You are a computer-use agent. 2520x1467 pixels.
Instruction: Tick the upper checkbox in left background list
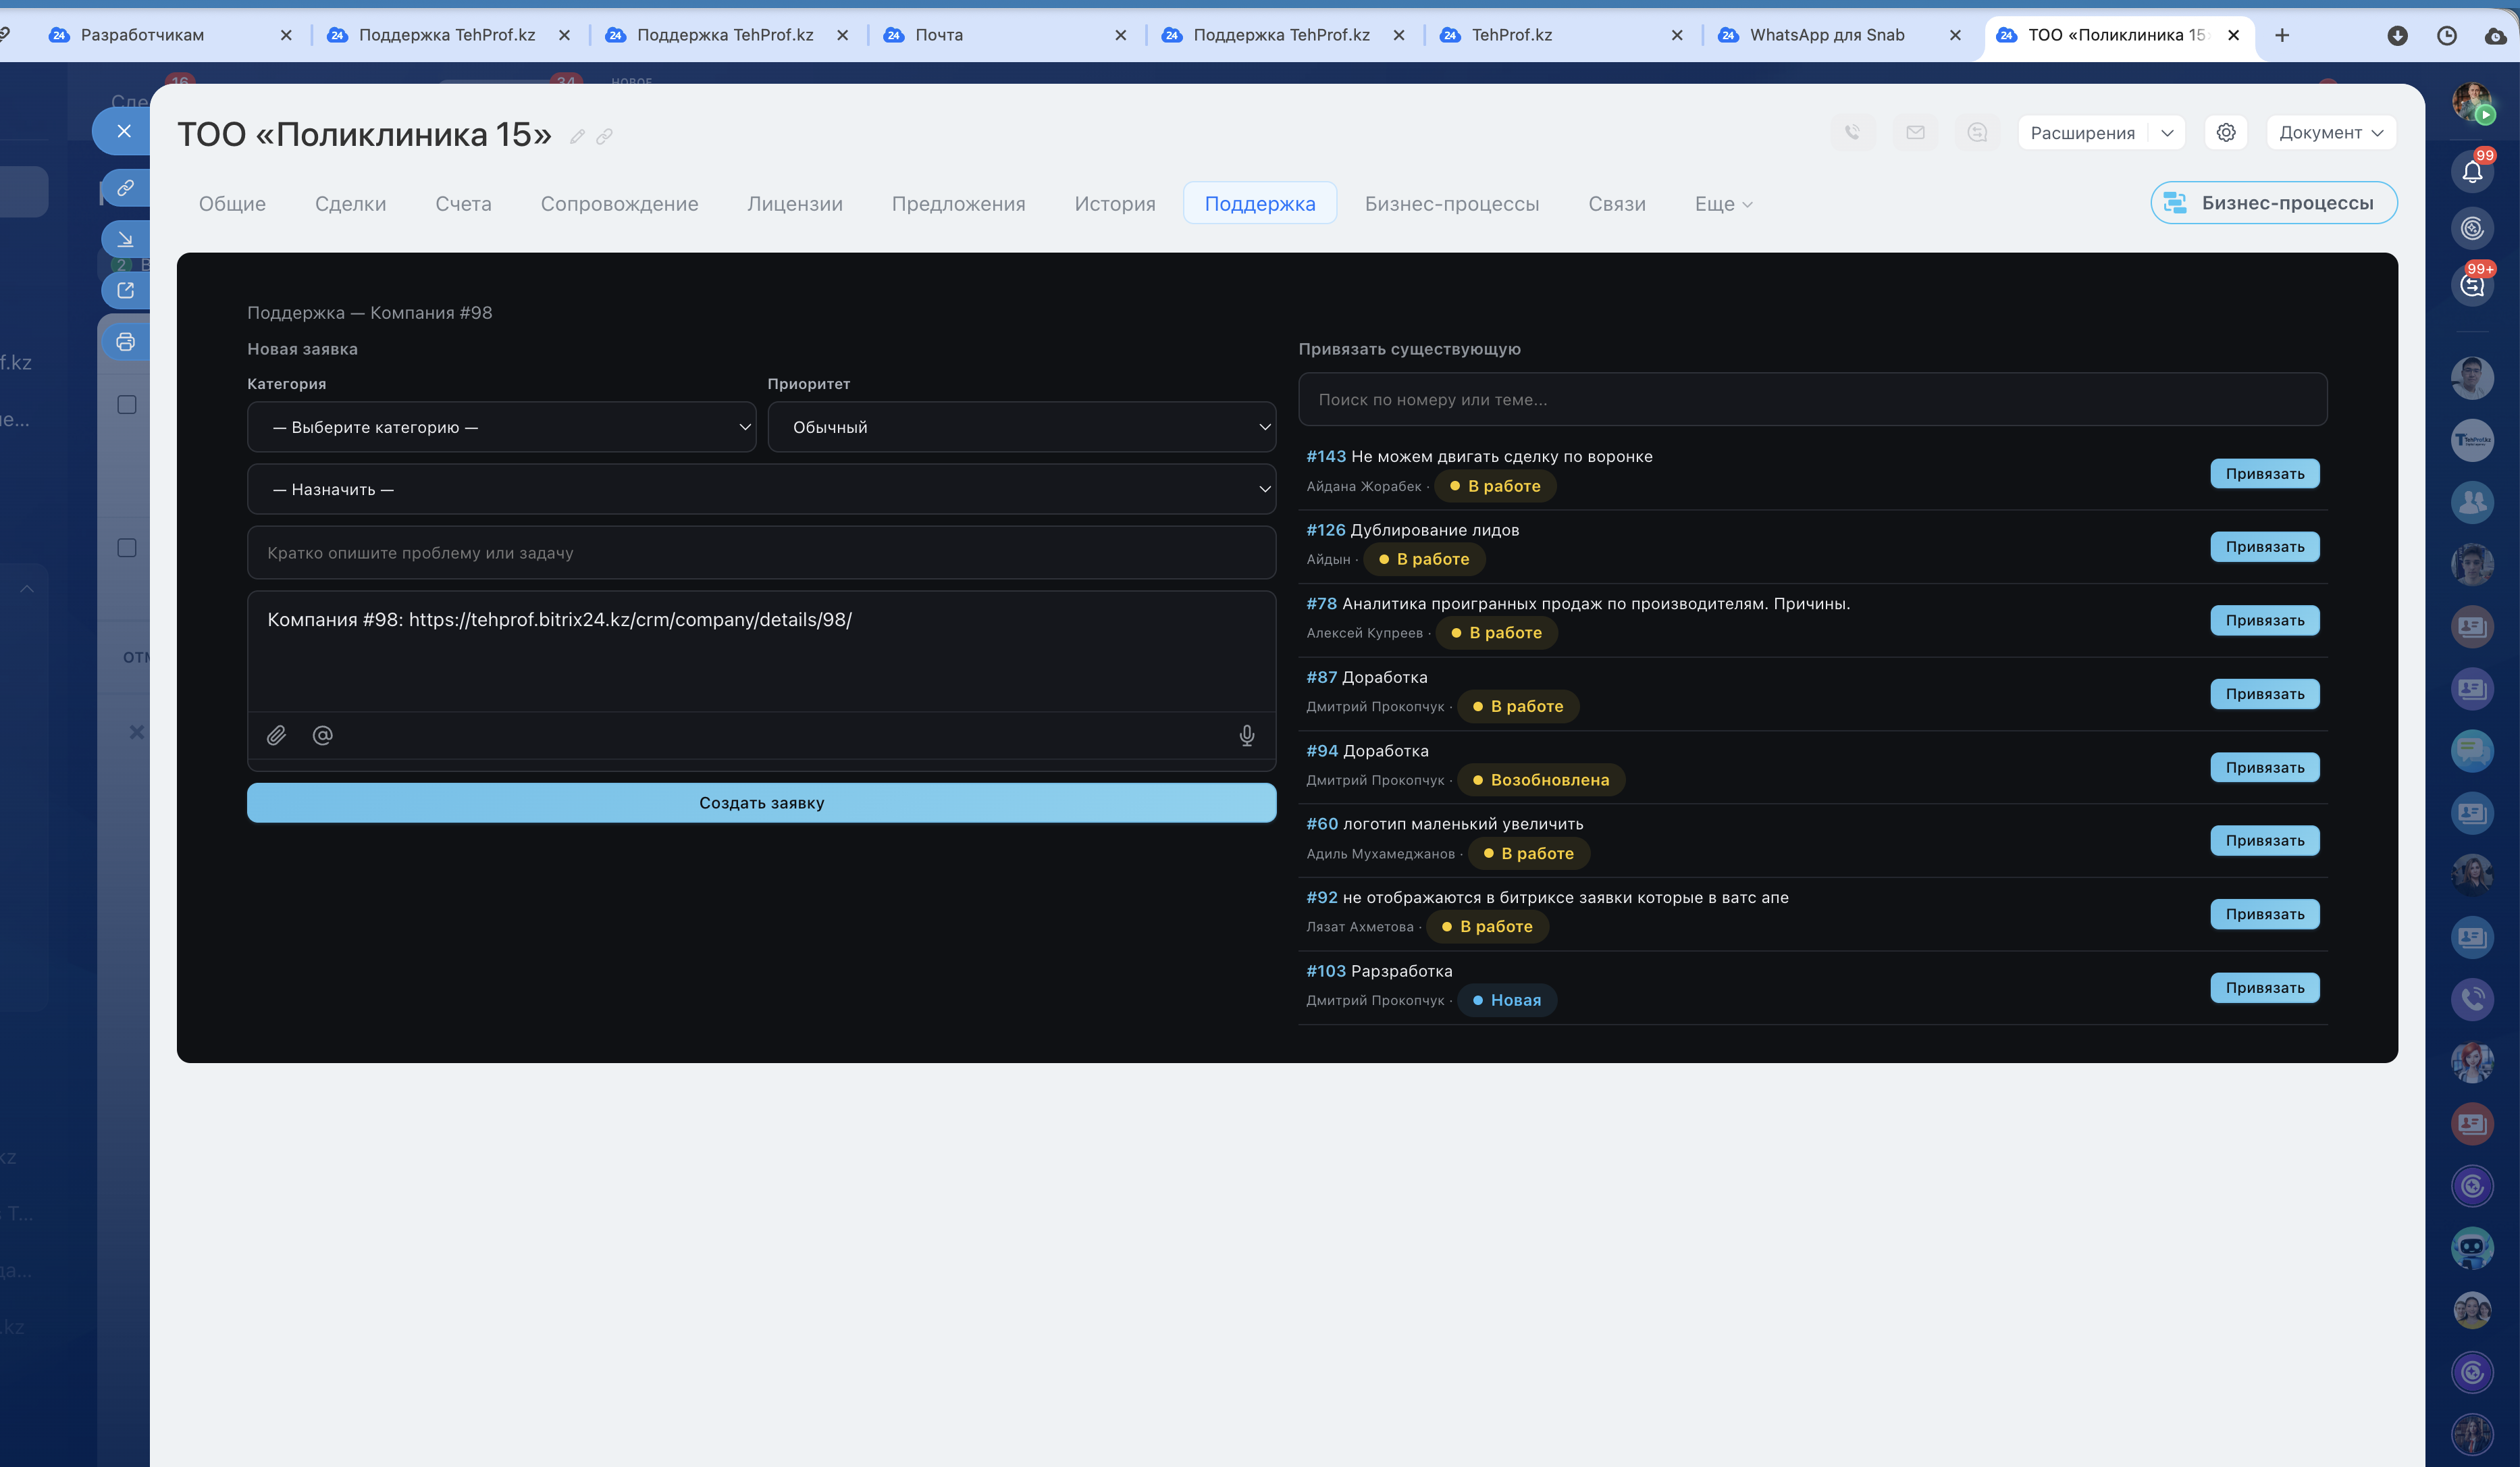[127, 405]
